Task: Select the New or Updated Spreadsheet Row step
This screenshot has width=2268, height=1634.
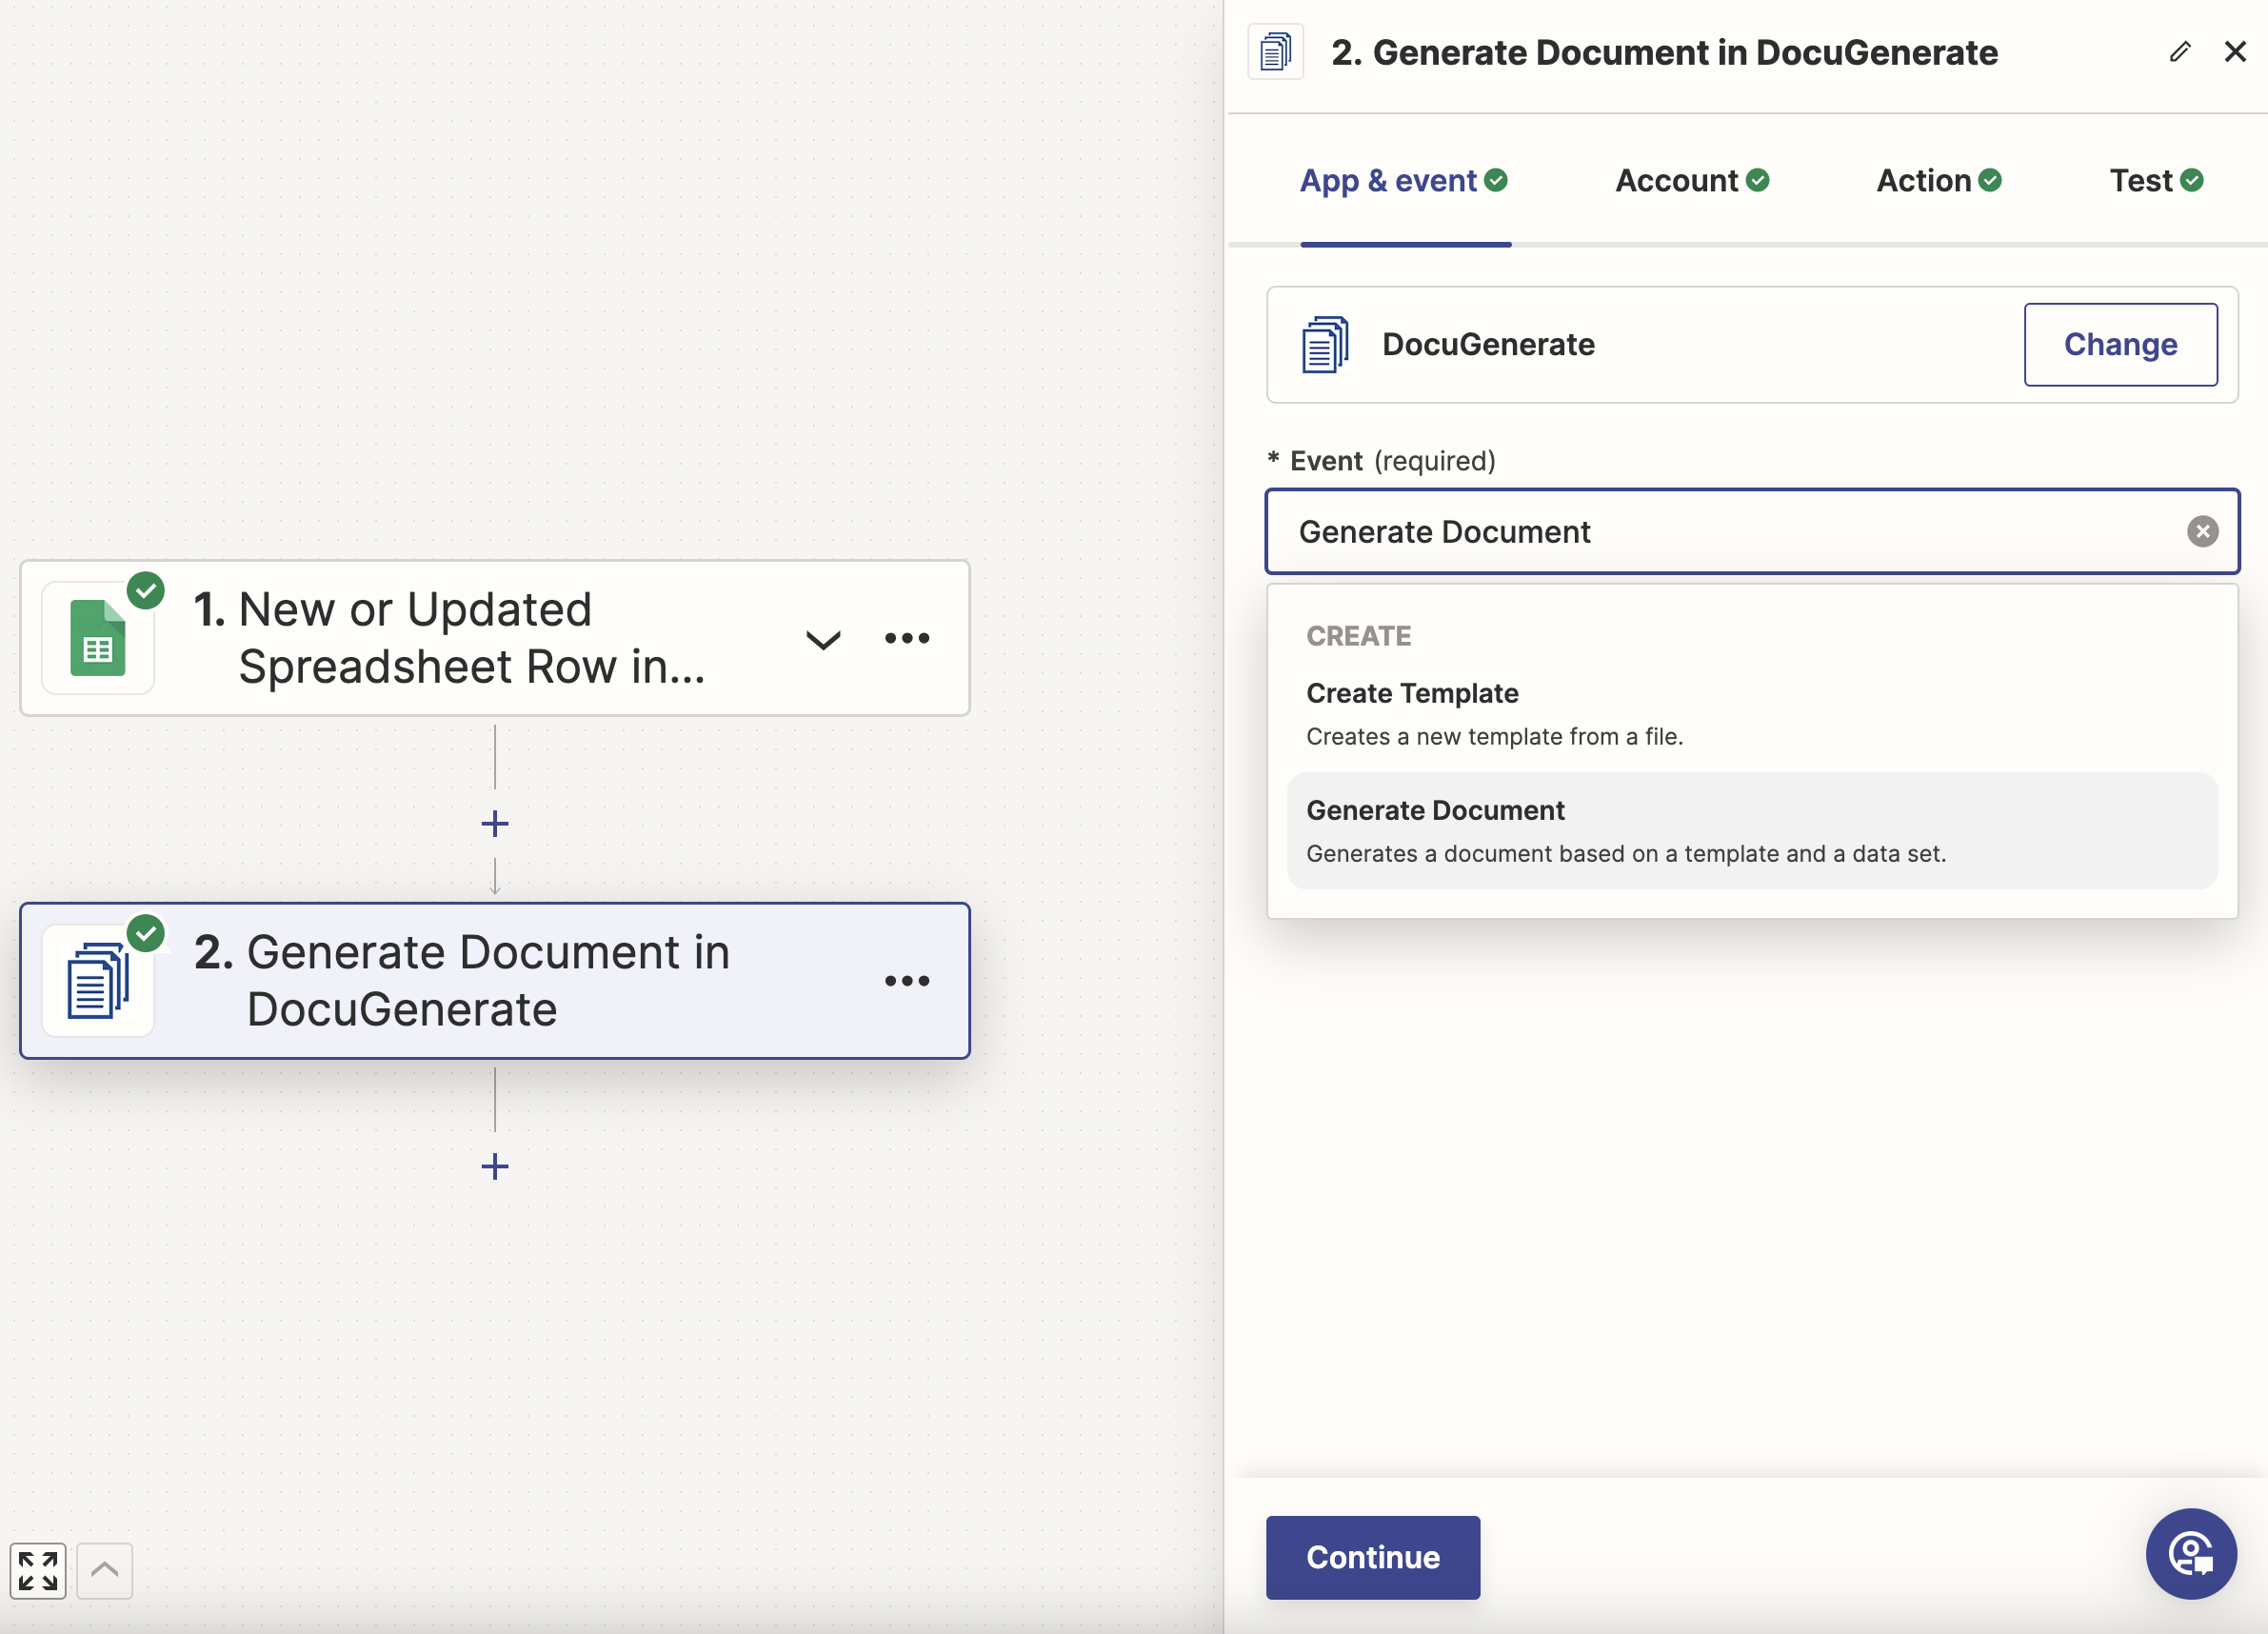Action: coord(495,638)
